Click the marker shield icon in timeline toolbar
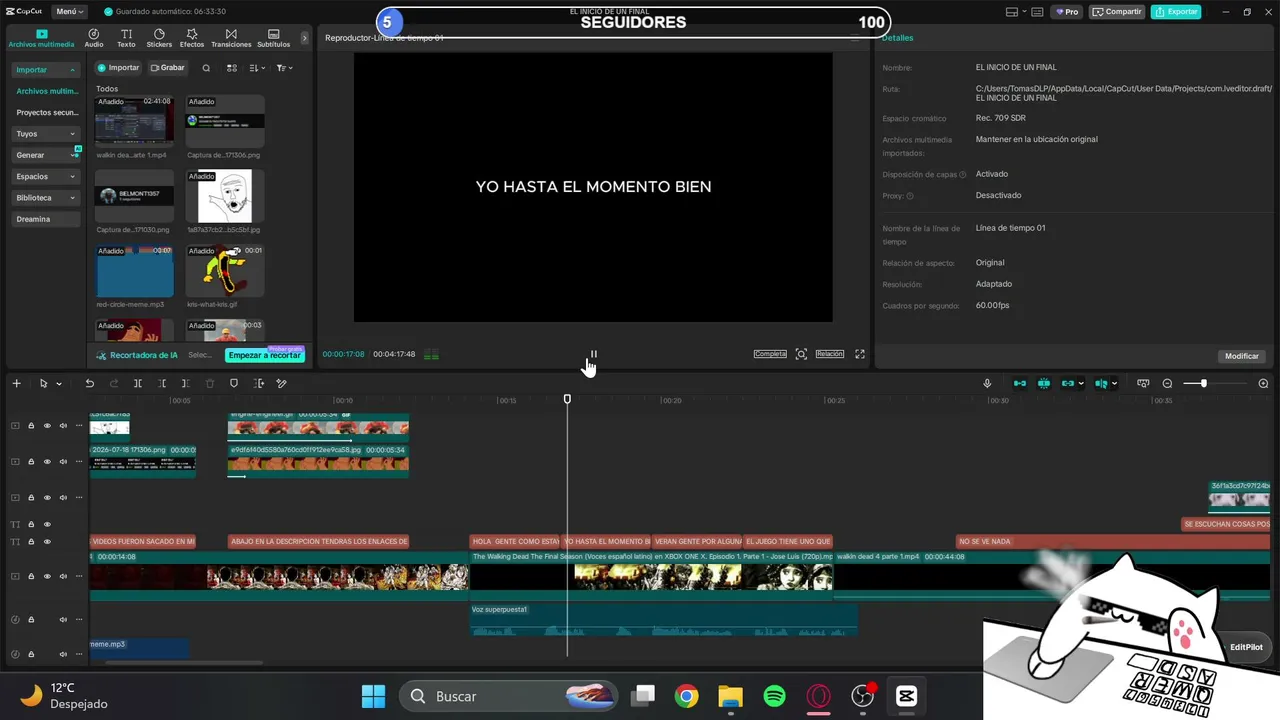The height and width of the screenshot is (720, 1280). [x=234, y=383]
